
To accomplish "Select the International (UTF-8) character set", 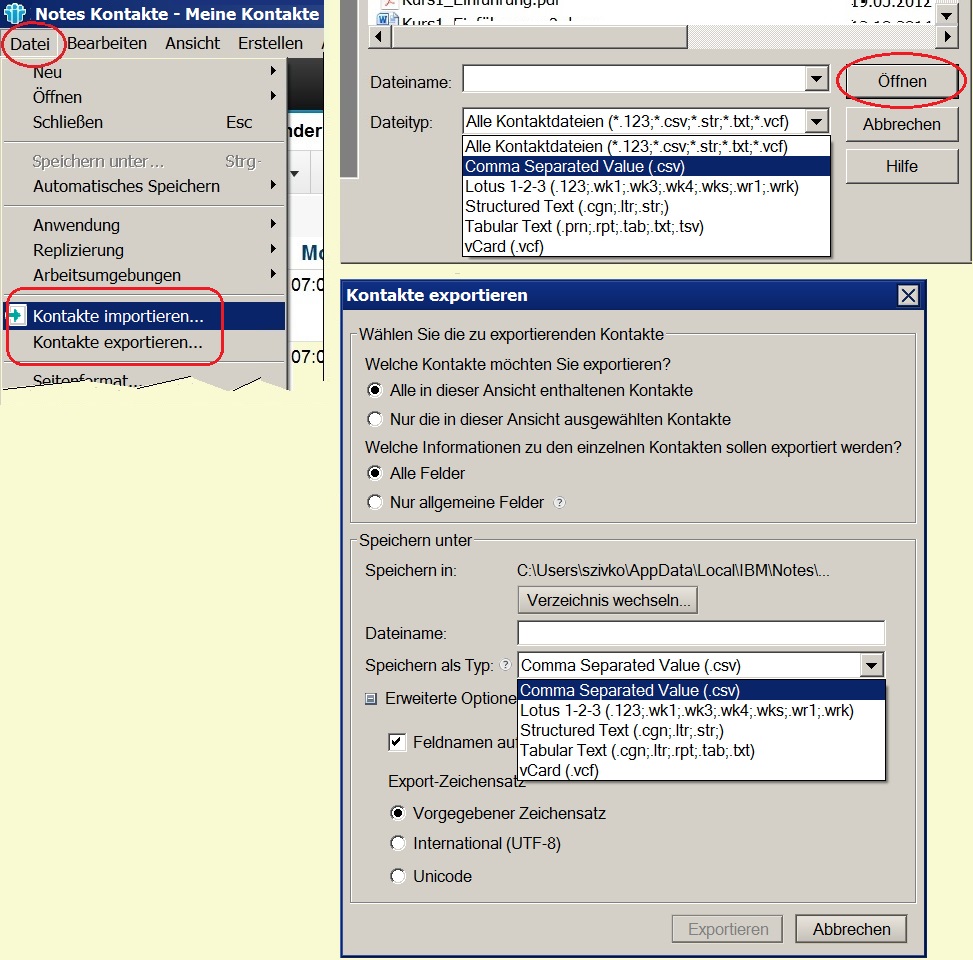I will [x=398, y=844].
